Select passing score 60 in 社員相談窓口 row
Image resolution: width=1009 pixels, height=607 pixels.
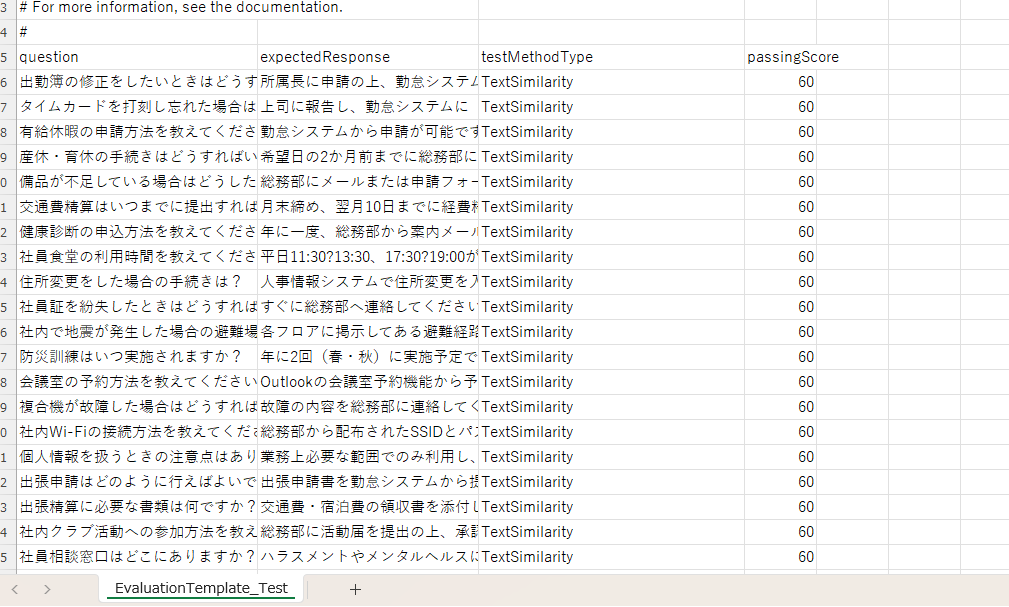[x=781, y=557]
